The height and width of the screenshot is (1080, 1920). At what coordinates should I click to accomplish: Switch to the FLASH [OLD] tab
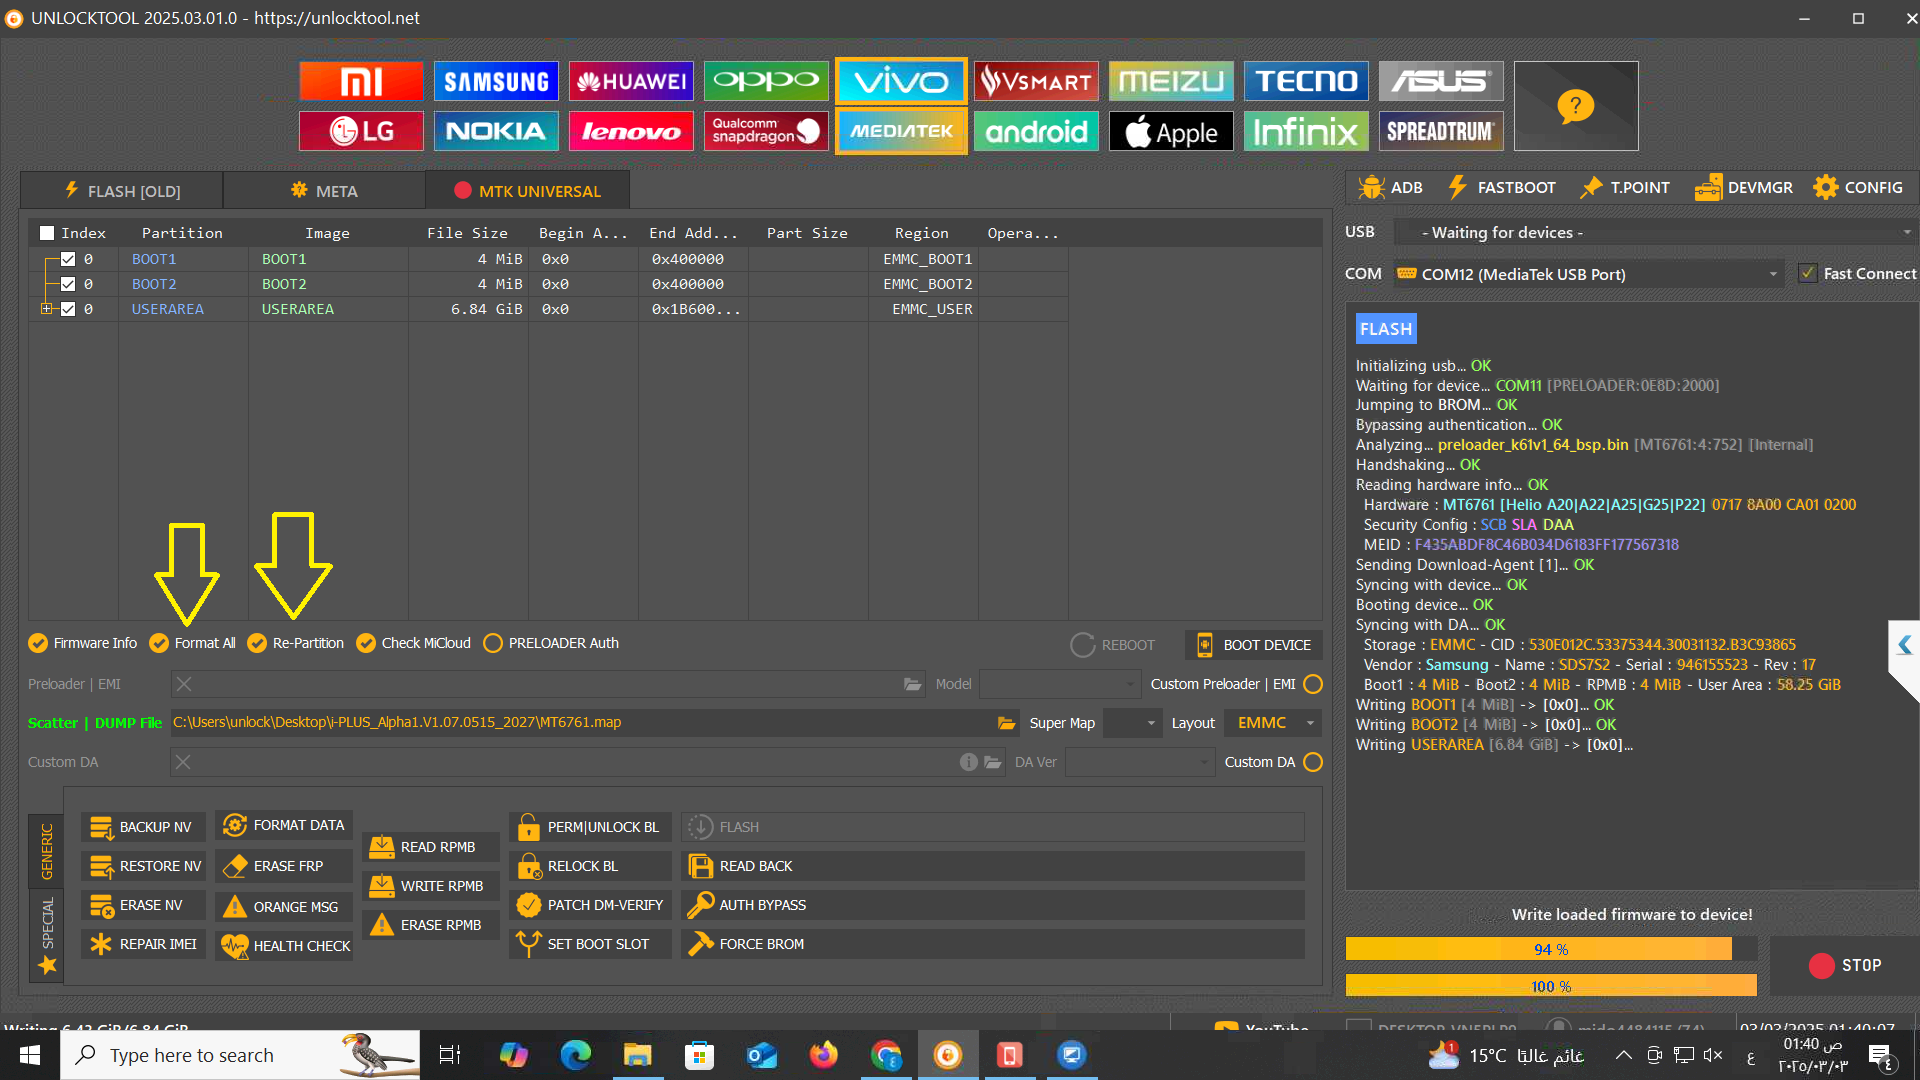pos(122,191)
